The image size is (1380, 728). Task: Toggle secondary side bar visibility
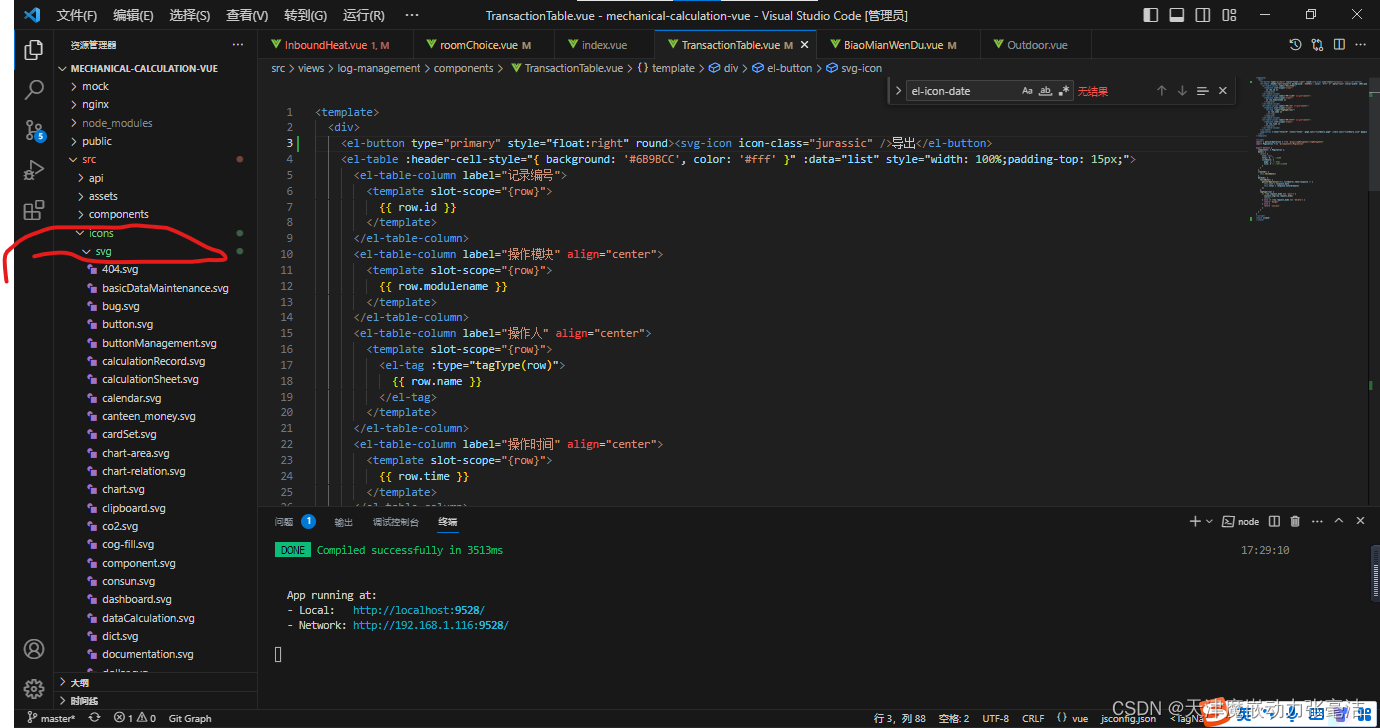1203,15
